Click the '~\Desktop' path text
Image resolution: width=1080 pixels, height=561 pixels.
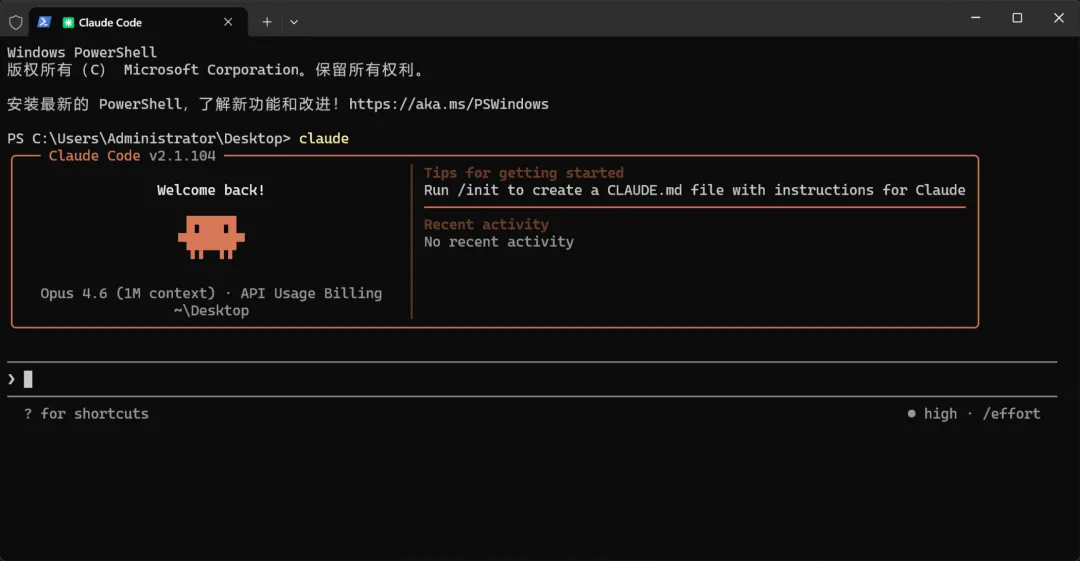[211, 311]
